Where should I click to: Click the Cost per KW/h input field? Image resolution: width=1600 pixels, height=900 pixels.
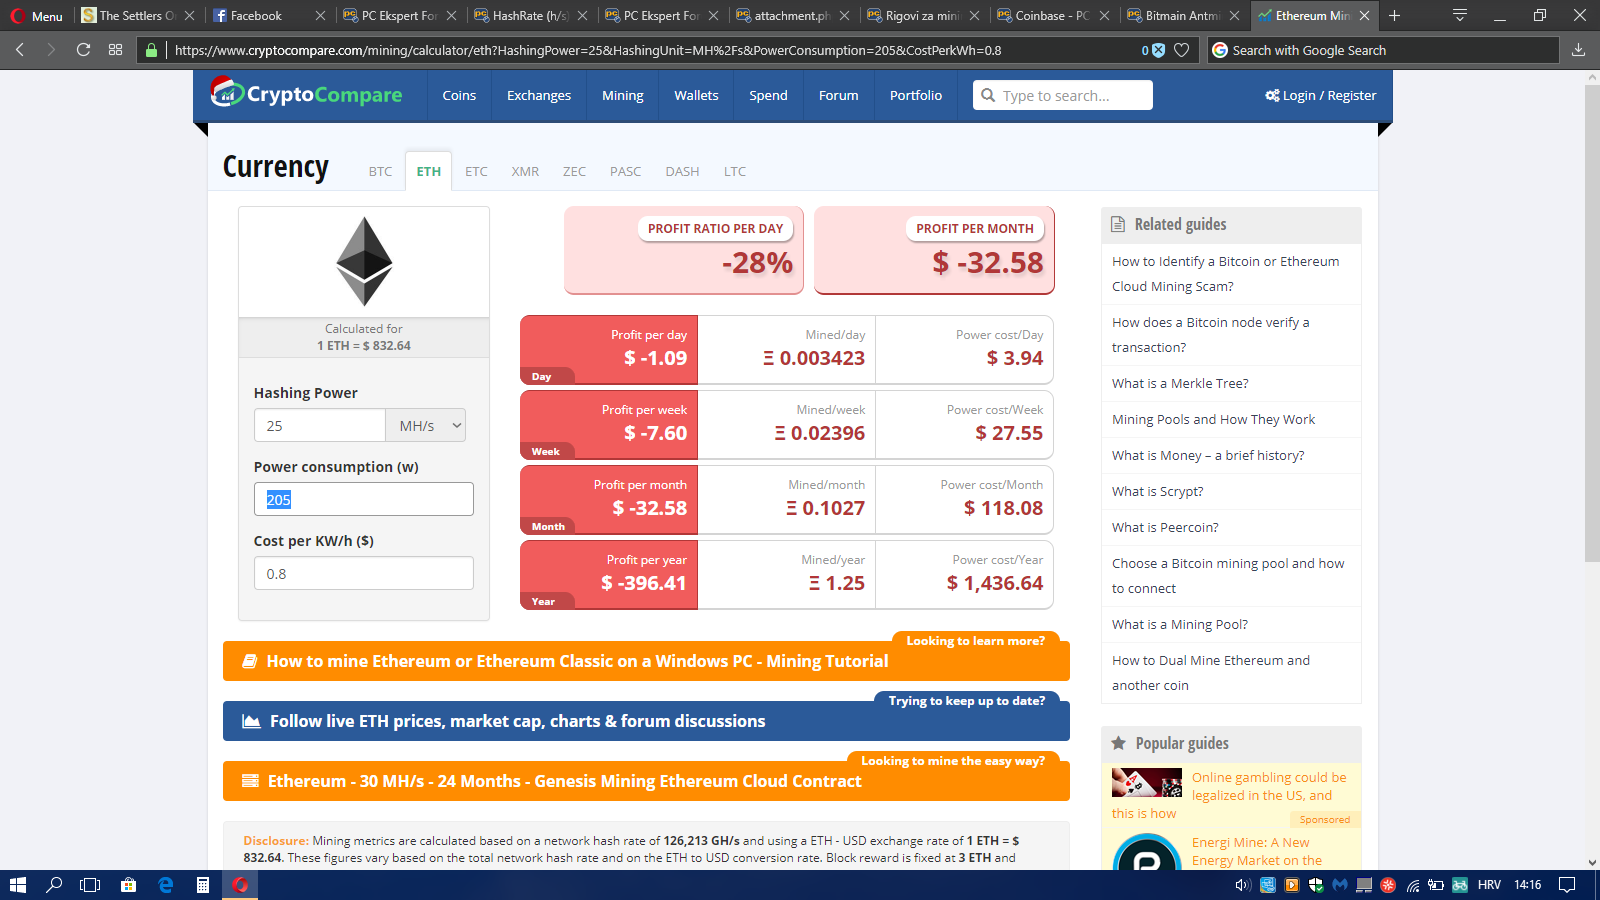(x=363, y=574)
